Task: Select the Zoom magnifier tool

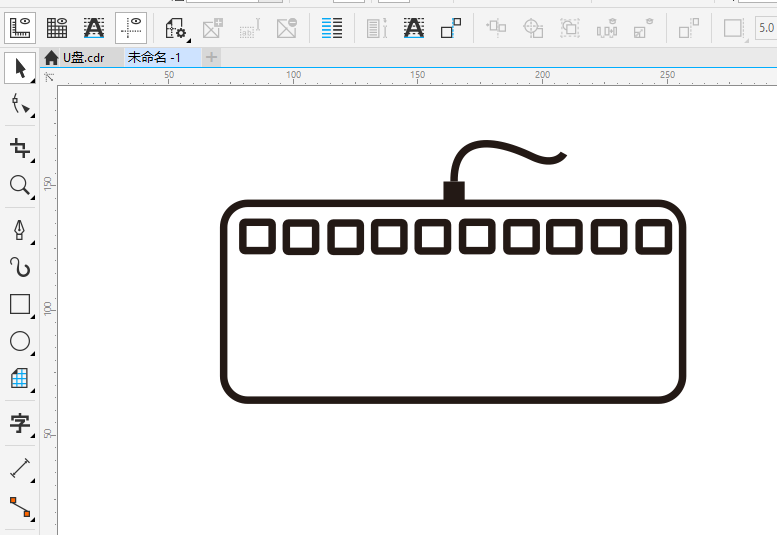Action: pyautogui.click(x=20, y=185)
